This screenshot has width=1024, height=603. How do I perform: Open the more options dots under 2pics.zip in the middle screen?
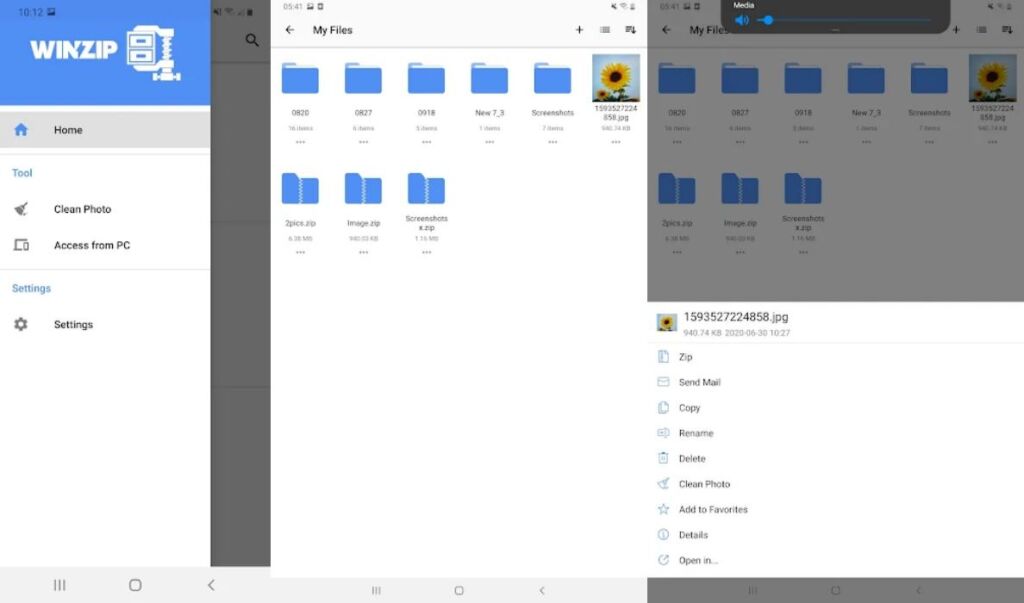(300, 252)
